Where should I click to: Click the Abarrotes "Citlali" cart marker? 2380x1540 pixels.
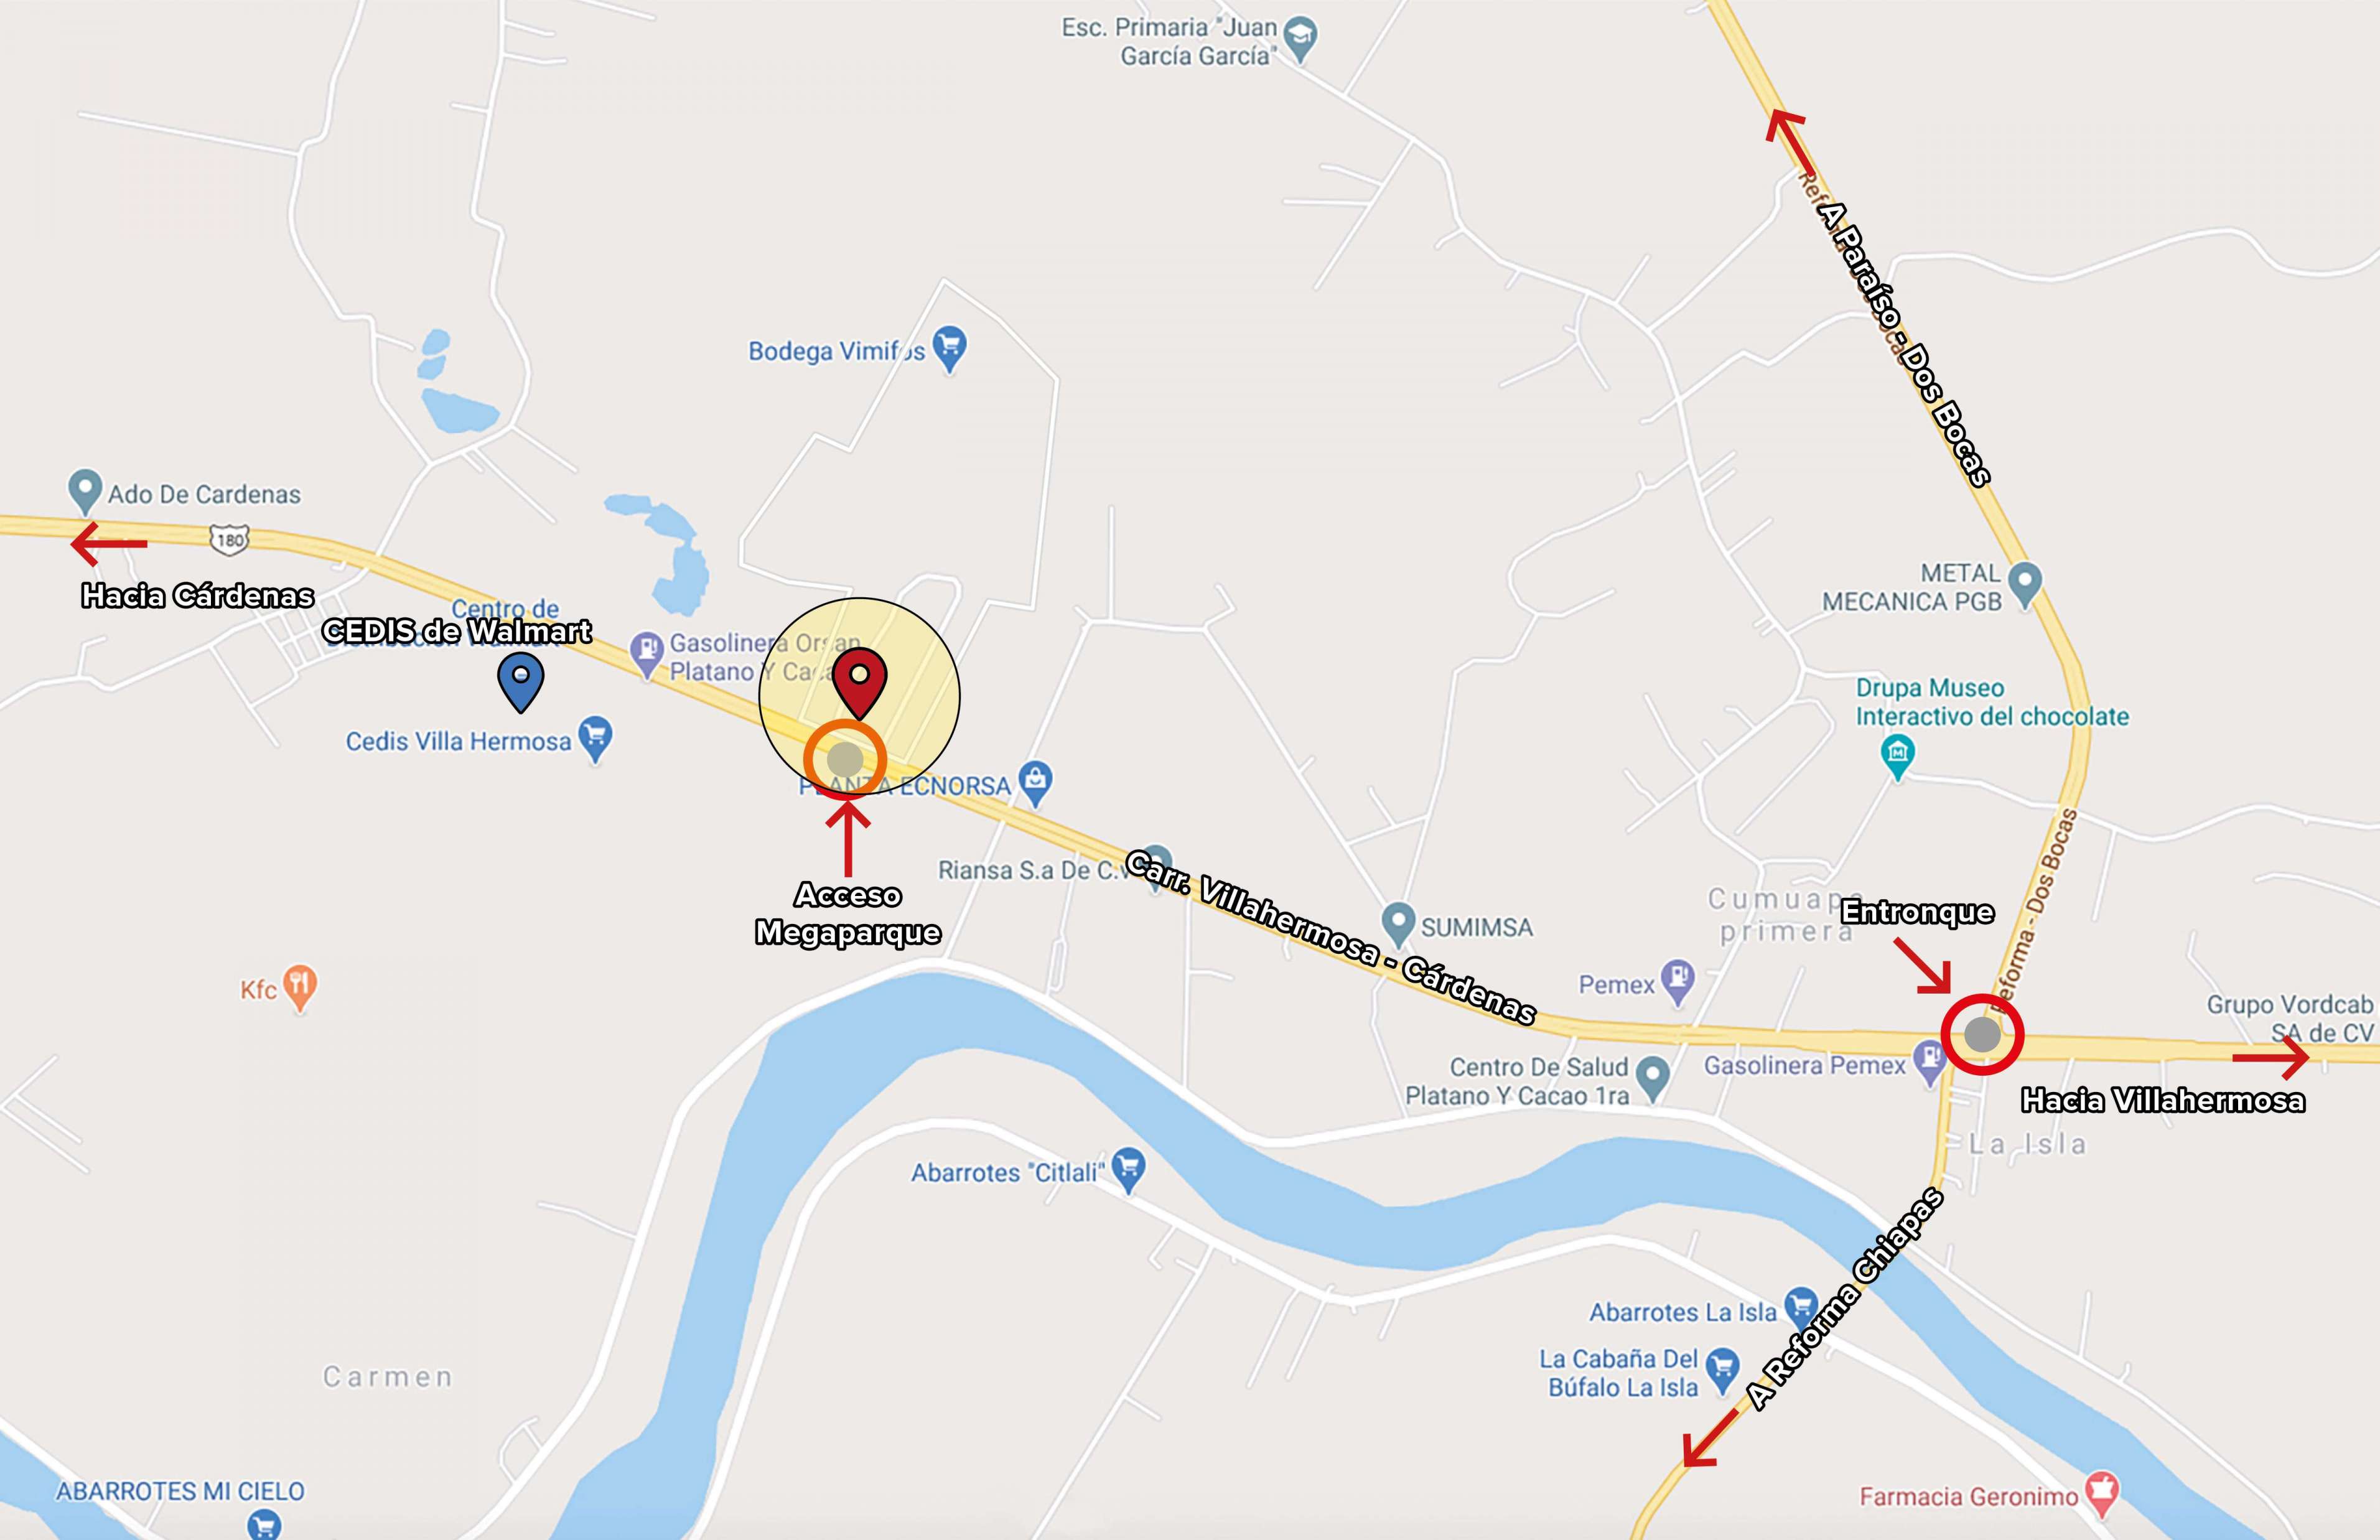[1129, 1169]
